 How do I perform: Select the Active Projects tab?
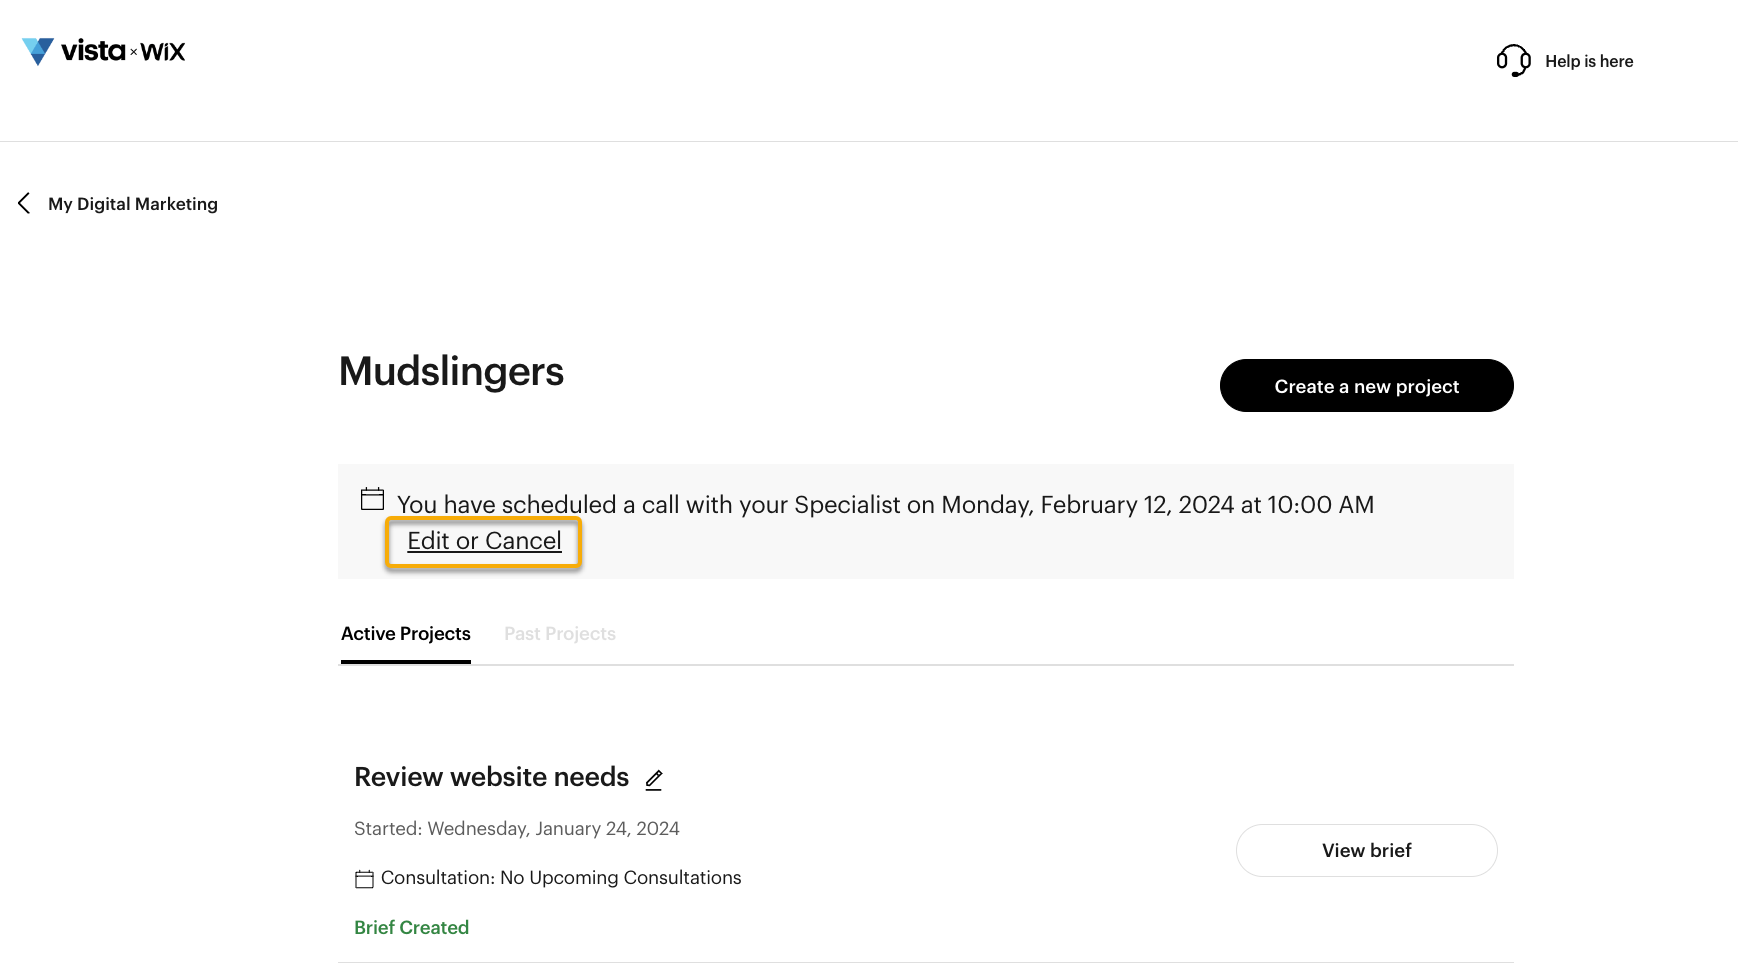406,634
